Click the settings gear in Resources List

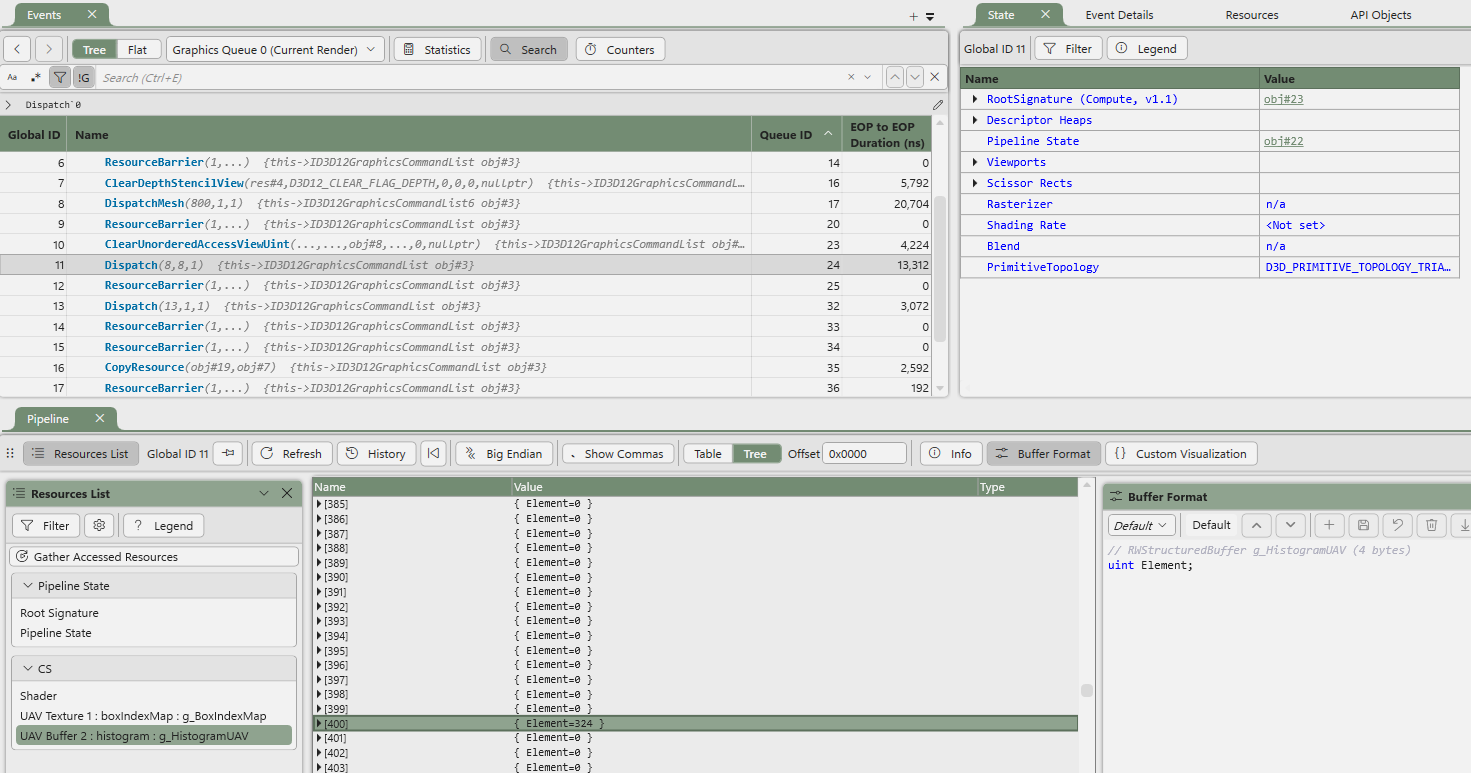[98, 525]
